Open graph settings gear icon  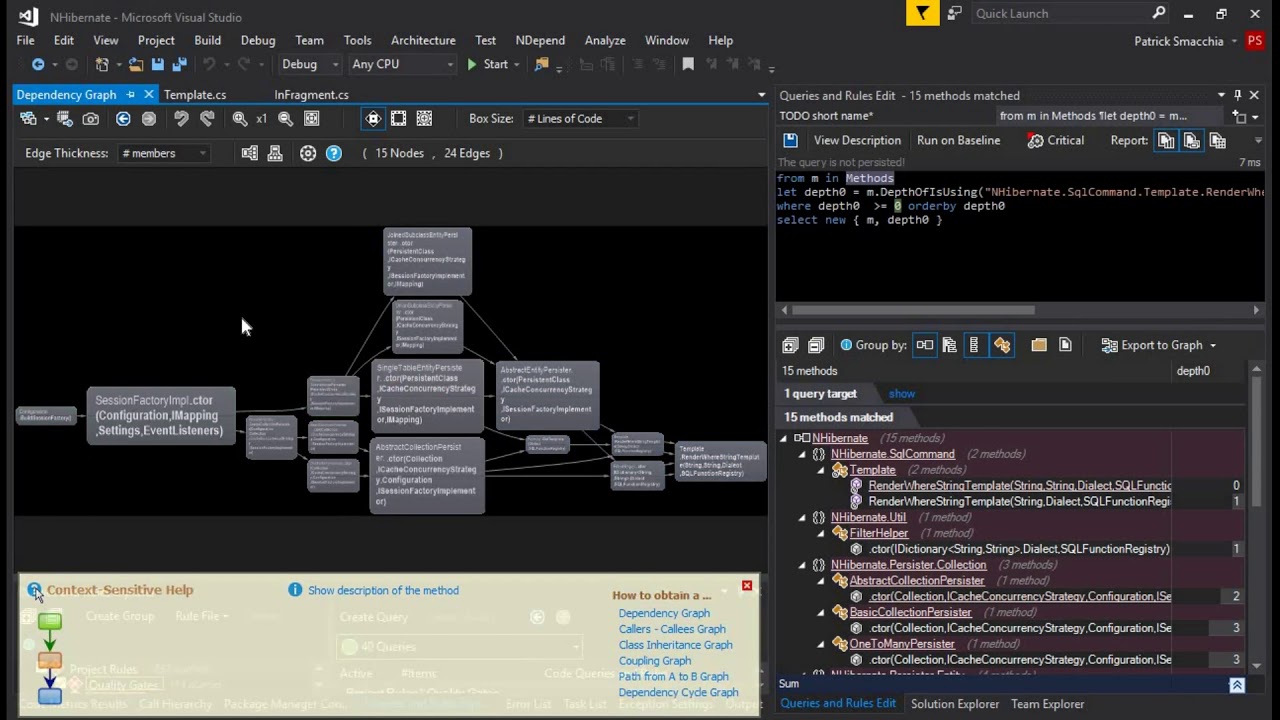tap(308, 153)
